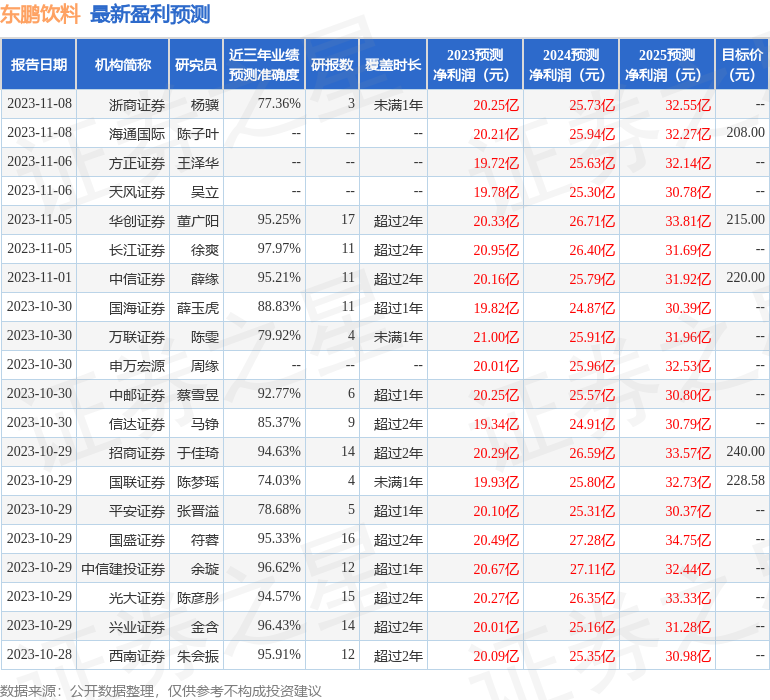The width and height of the screenshot is (770, 700).
Task: Select the 机构简称 column header
Action: tap(123, 64)
